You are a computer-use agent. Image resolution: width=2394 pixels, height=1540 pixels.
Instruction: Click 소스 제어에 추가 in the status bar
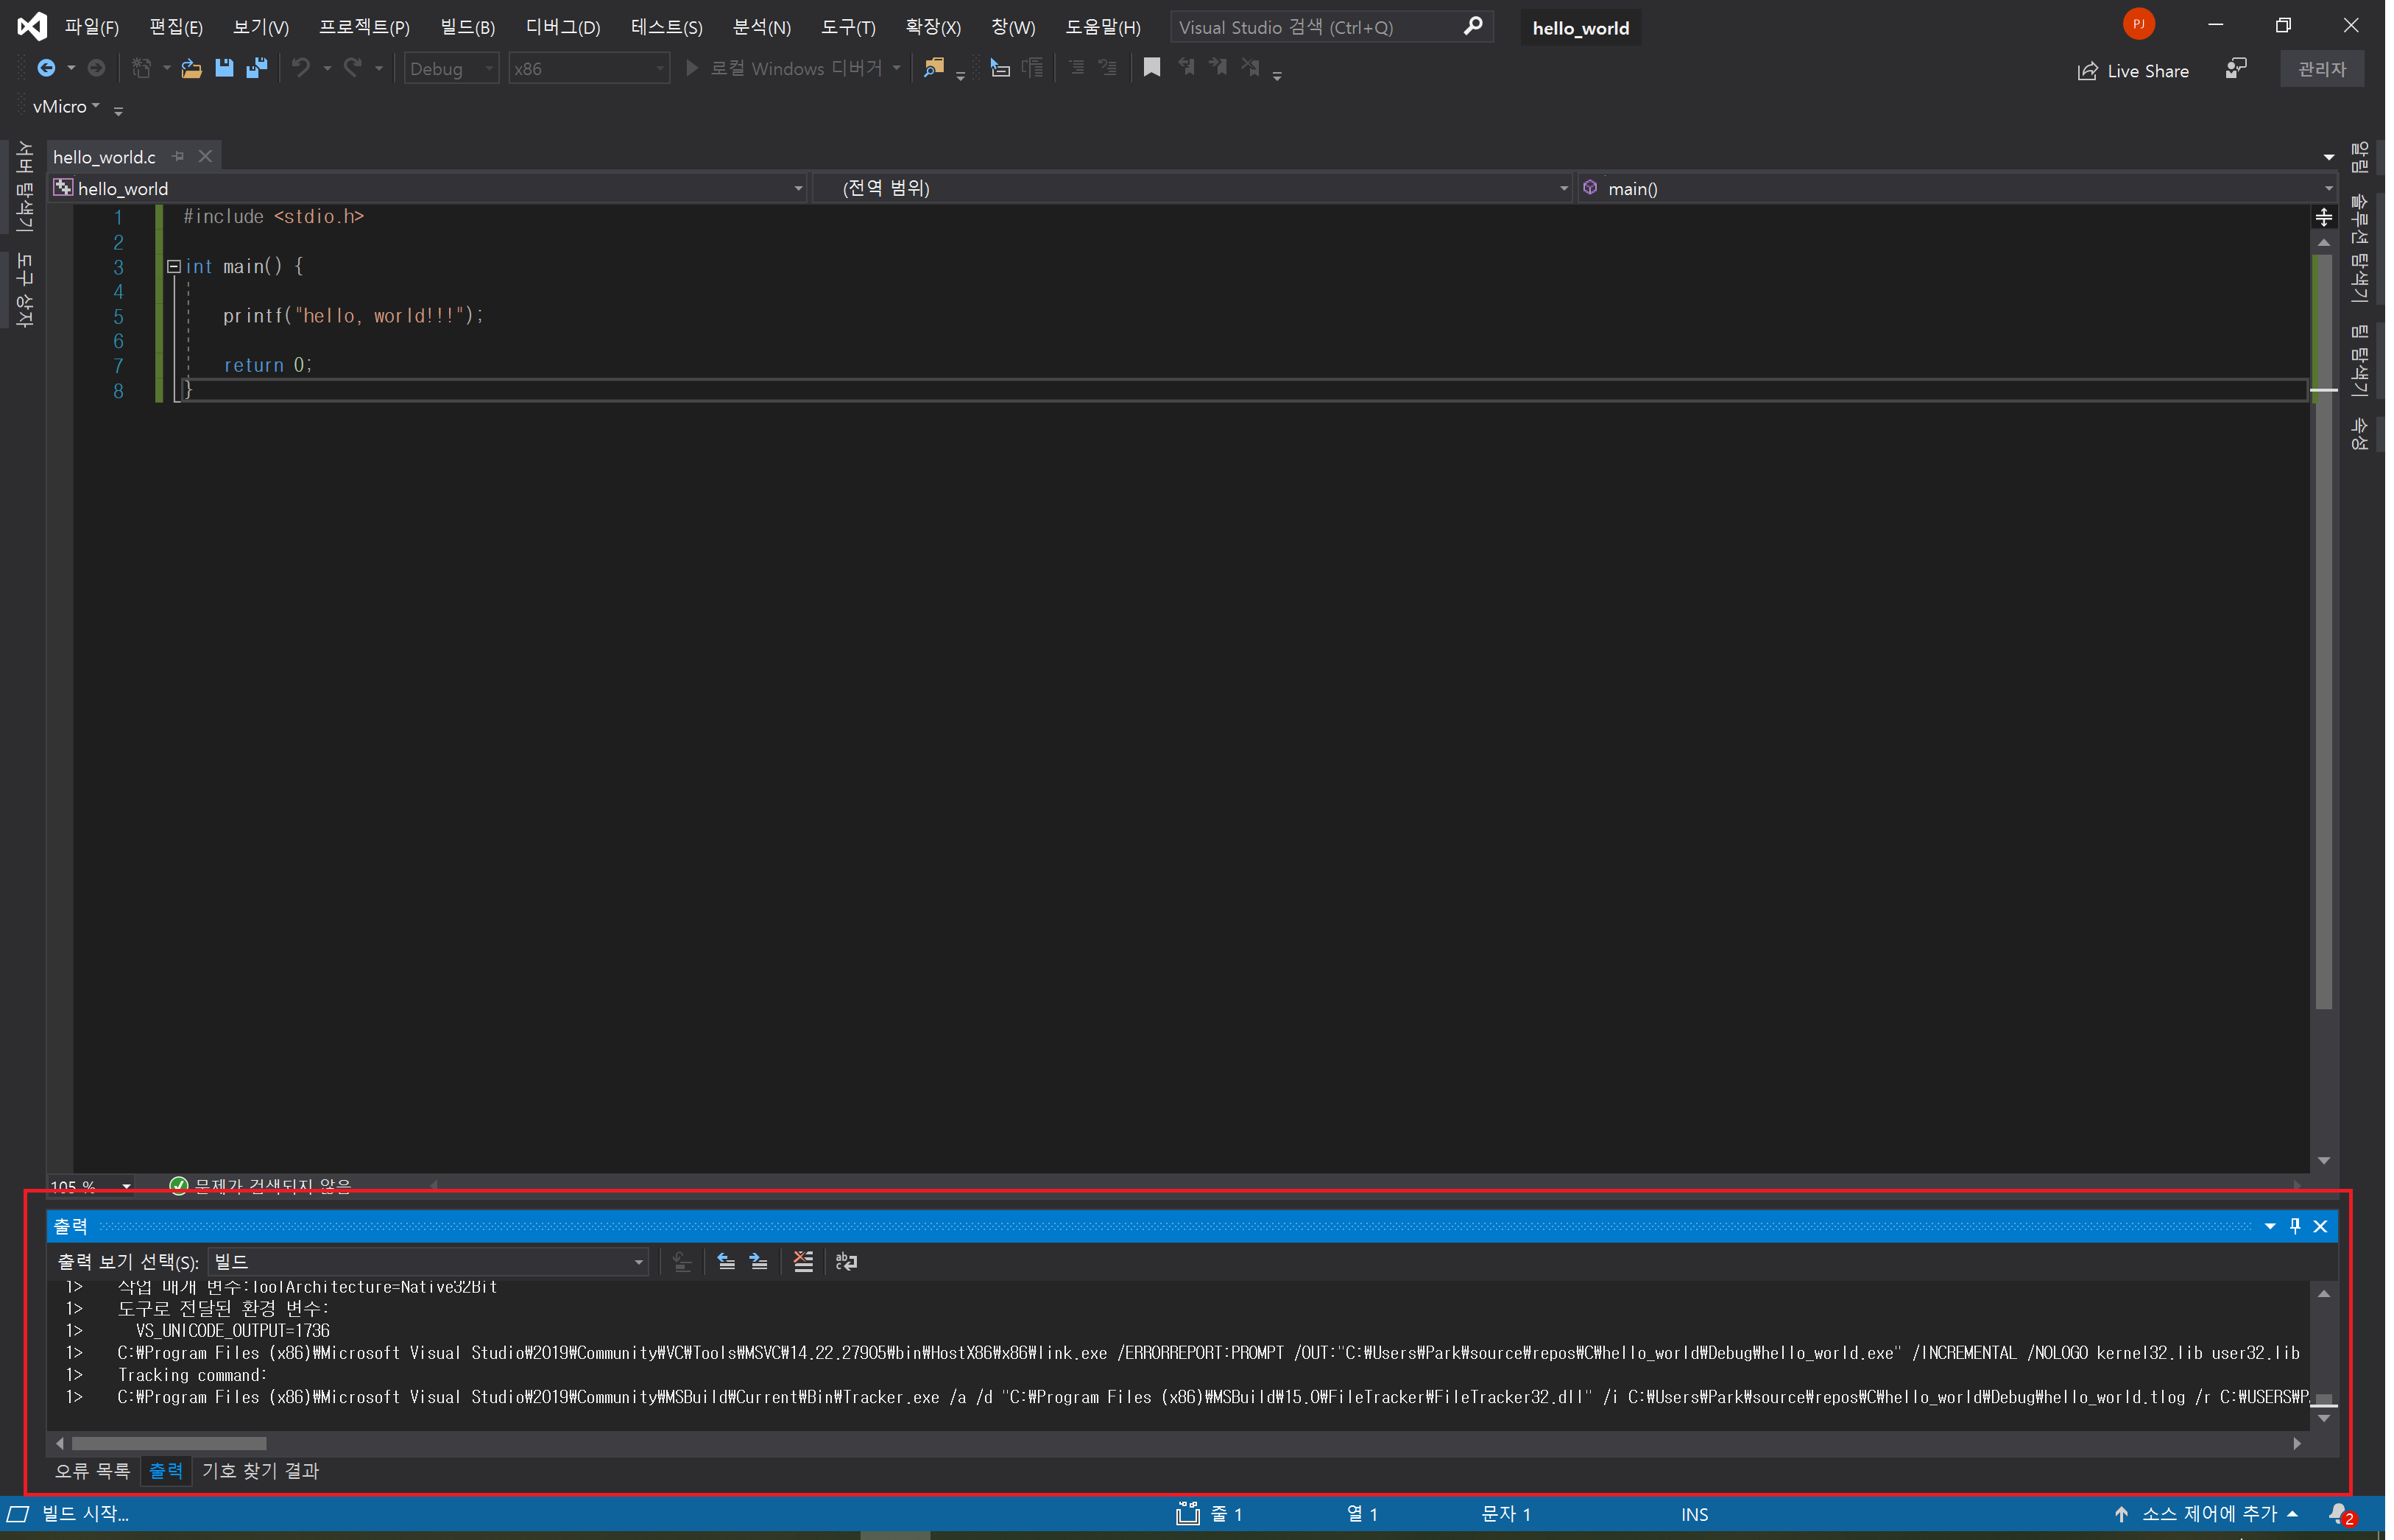2209,1514
